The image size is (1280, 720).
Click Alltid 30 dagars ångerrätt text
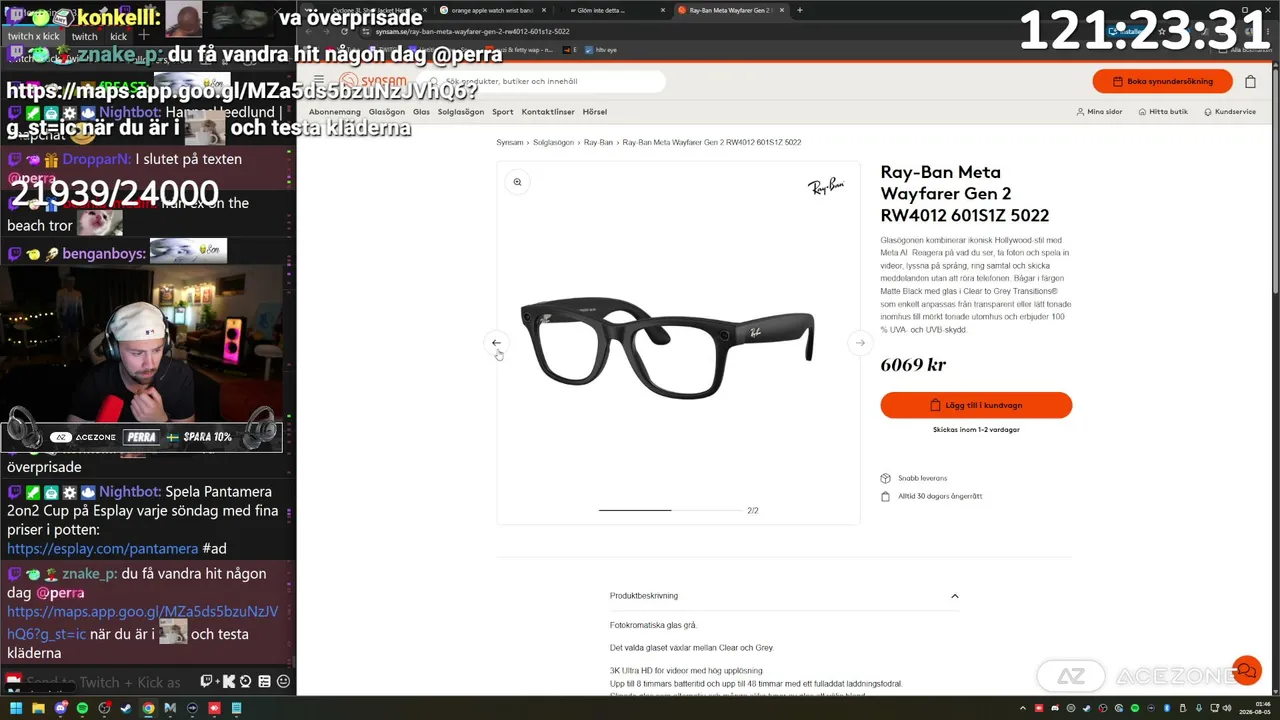coord(940,496)
